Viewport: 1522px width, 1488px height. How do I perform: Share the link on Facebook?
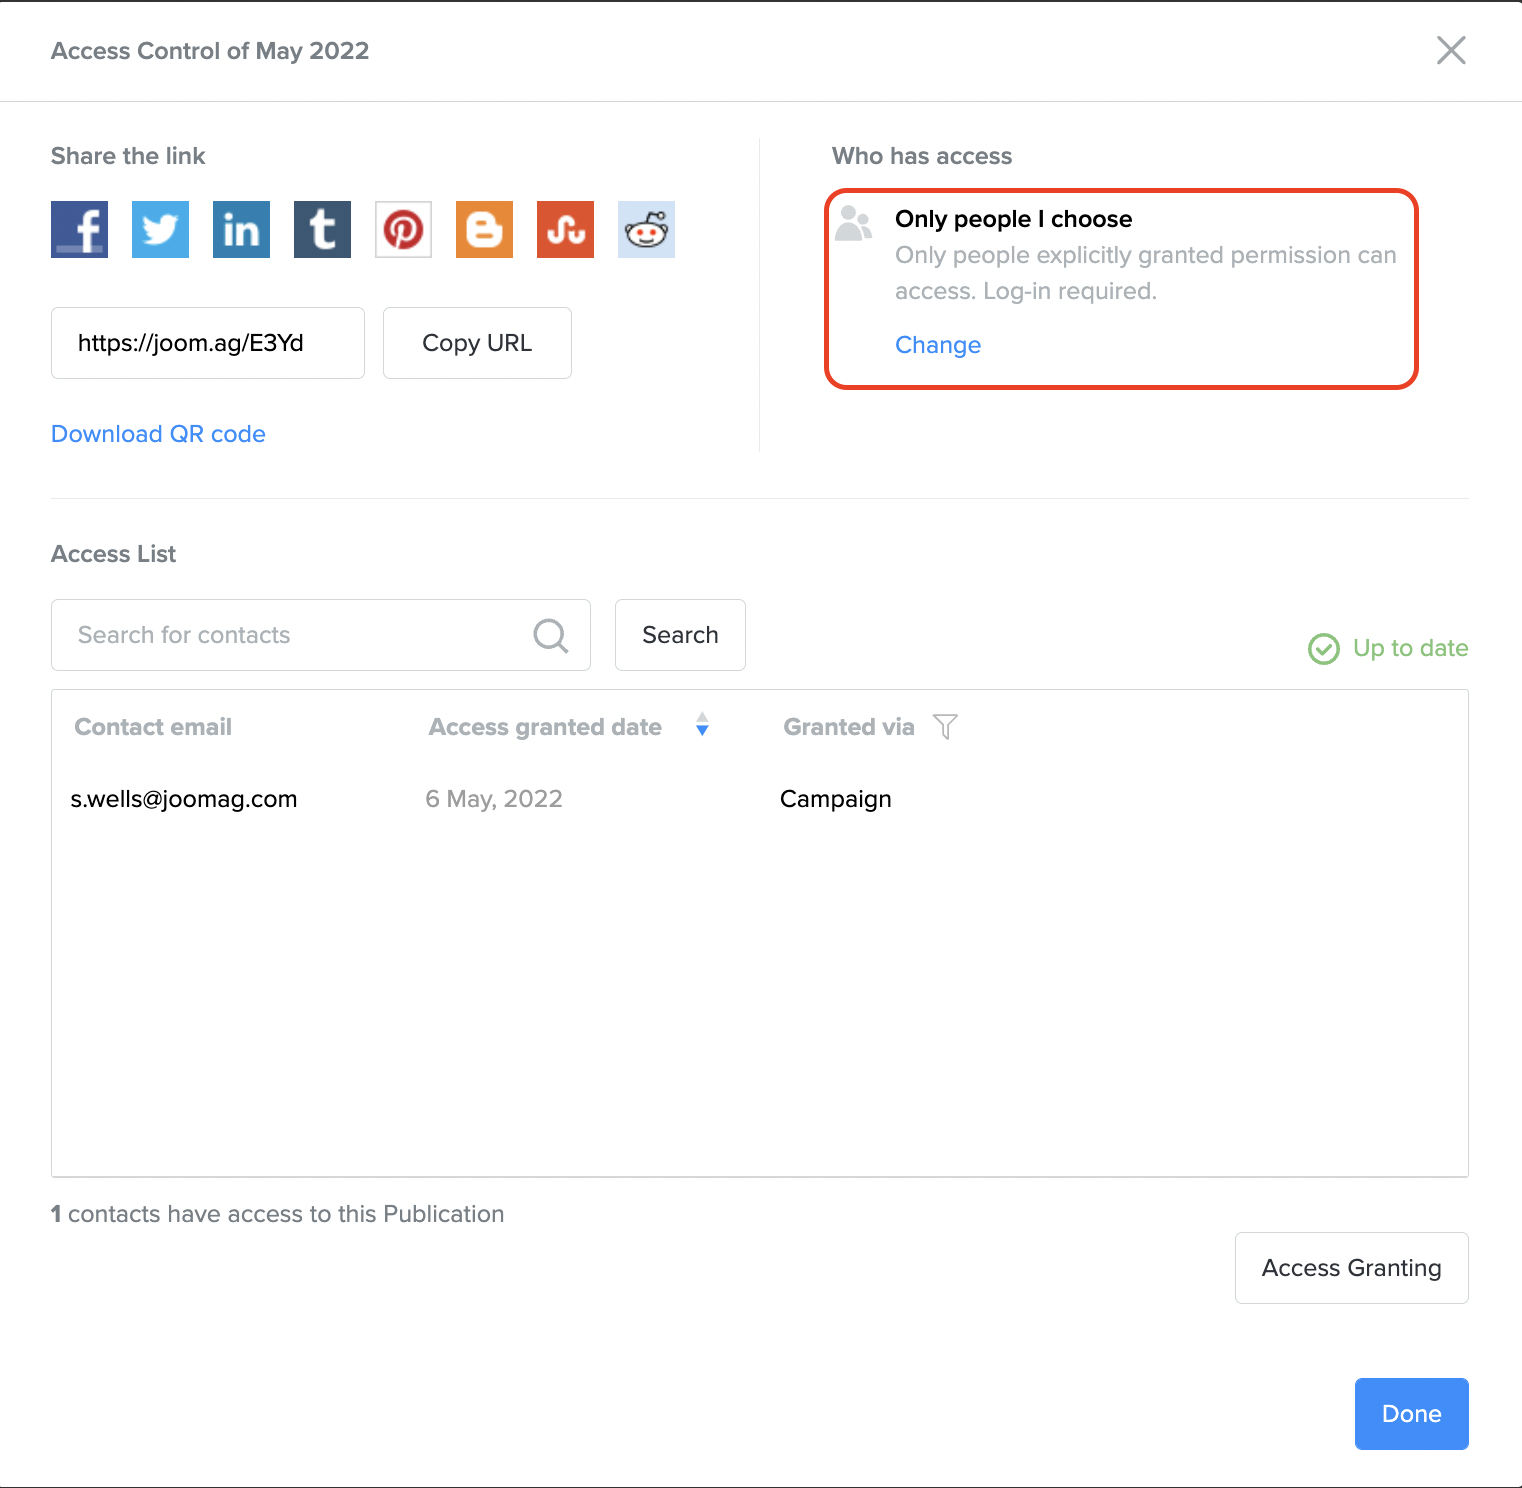(79, 229)
